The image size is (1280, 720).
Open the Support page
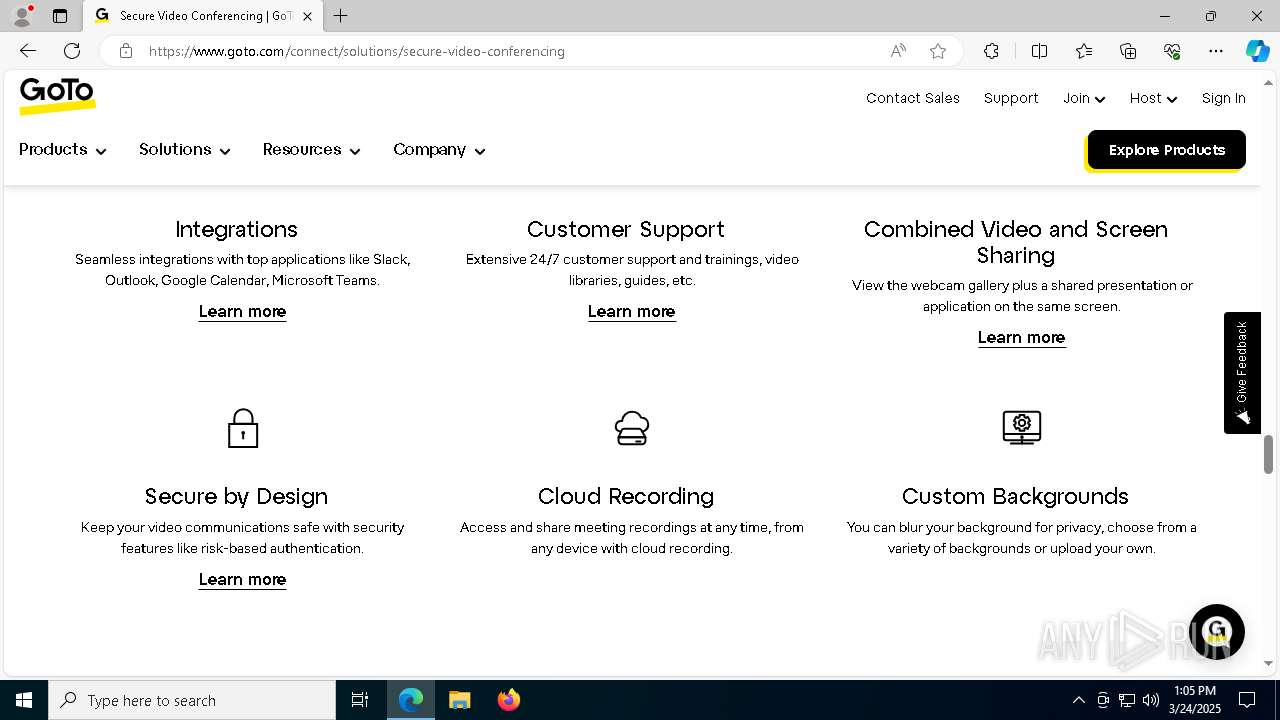tap(1011, 98)
